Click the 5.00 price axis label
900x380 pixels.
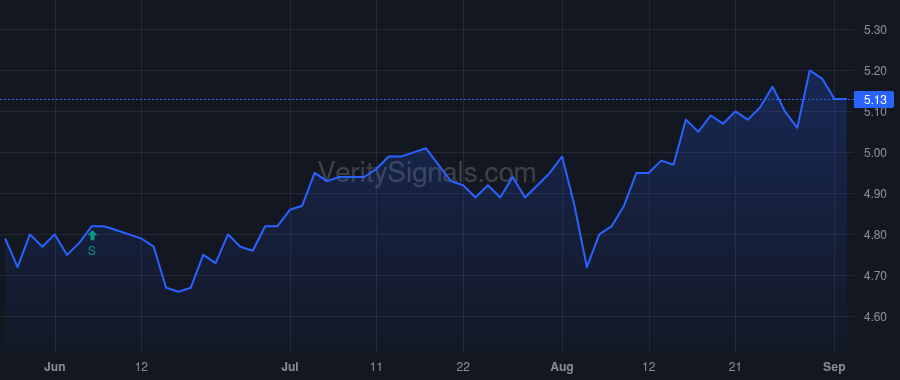(x=875, y=153)
